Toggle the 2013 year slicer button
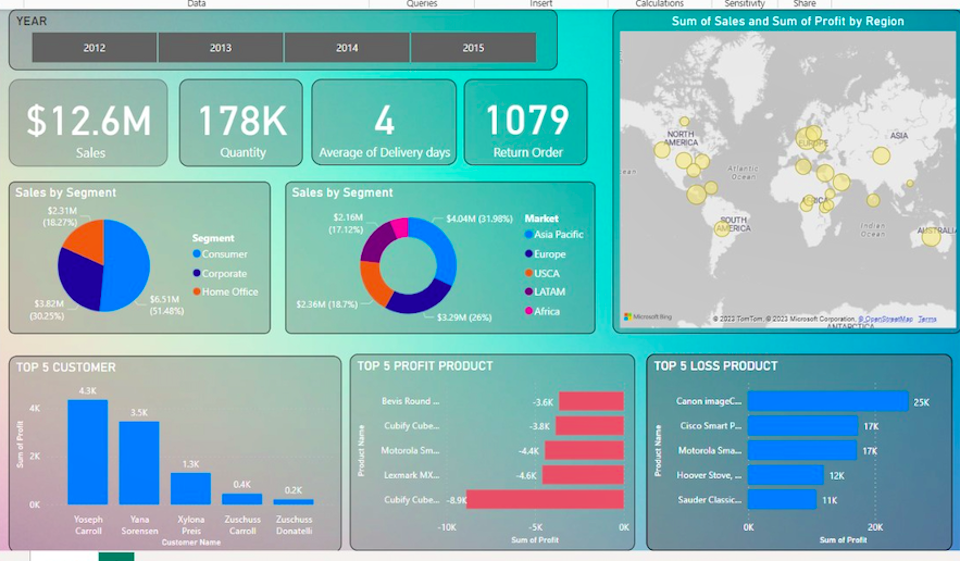 tap(220, 48)
